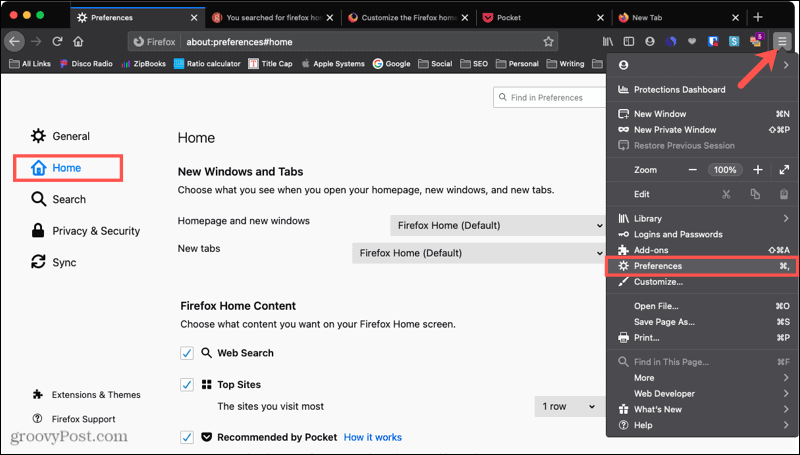Image resolution: width=800 pixels, height=455 pixels.
Task: Close the Pocket tab
Action: pyautogui.click(x=601, y=17)
